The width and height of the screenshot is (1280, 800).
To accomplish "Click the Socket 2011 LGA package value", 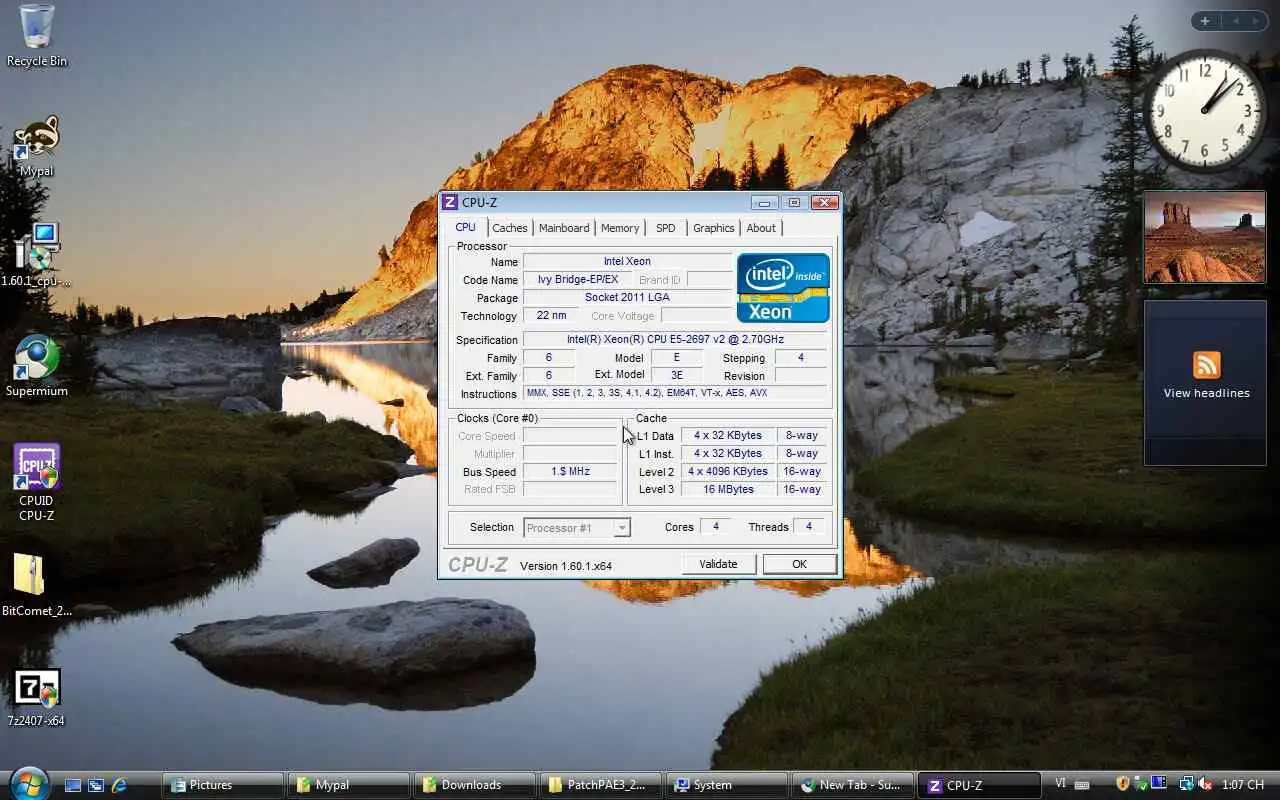I will point(627,298).
